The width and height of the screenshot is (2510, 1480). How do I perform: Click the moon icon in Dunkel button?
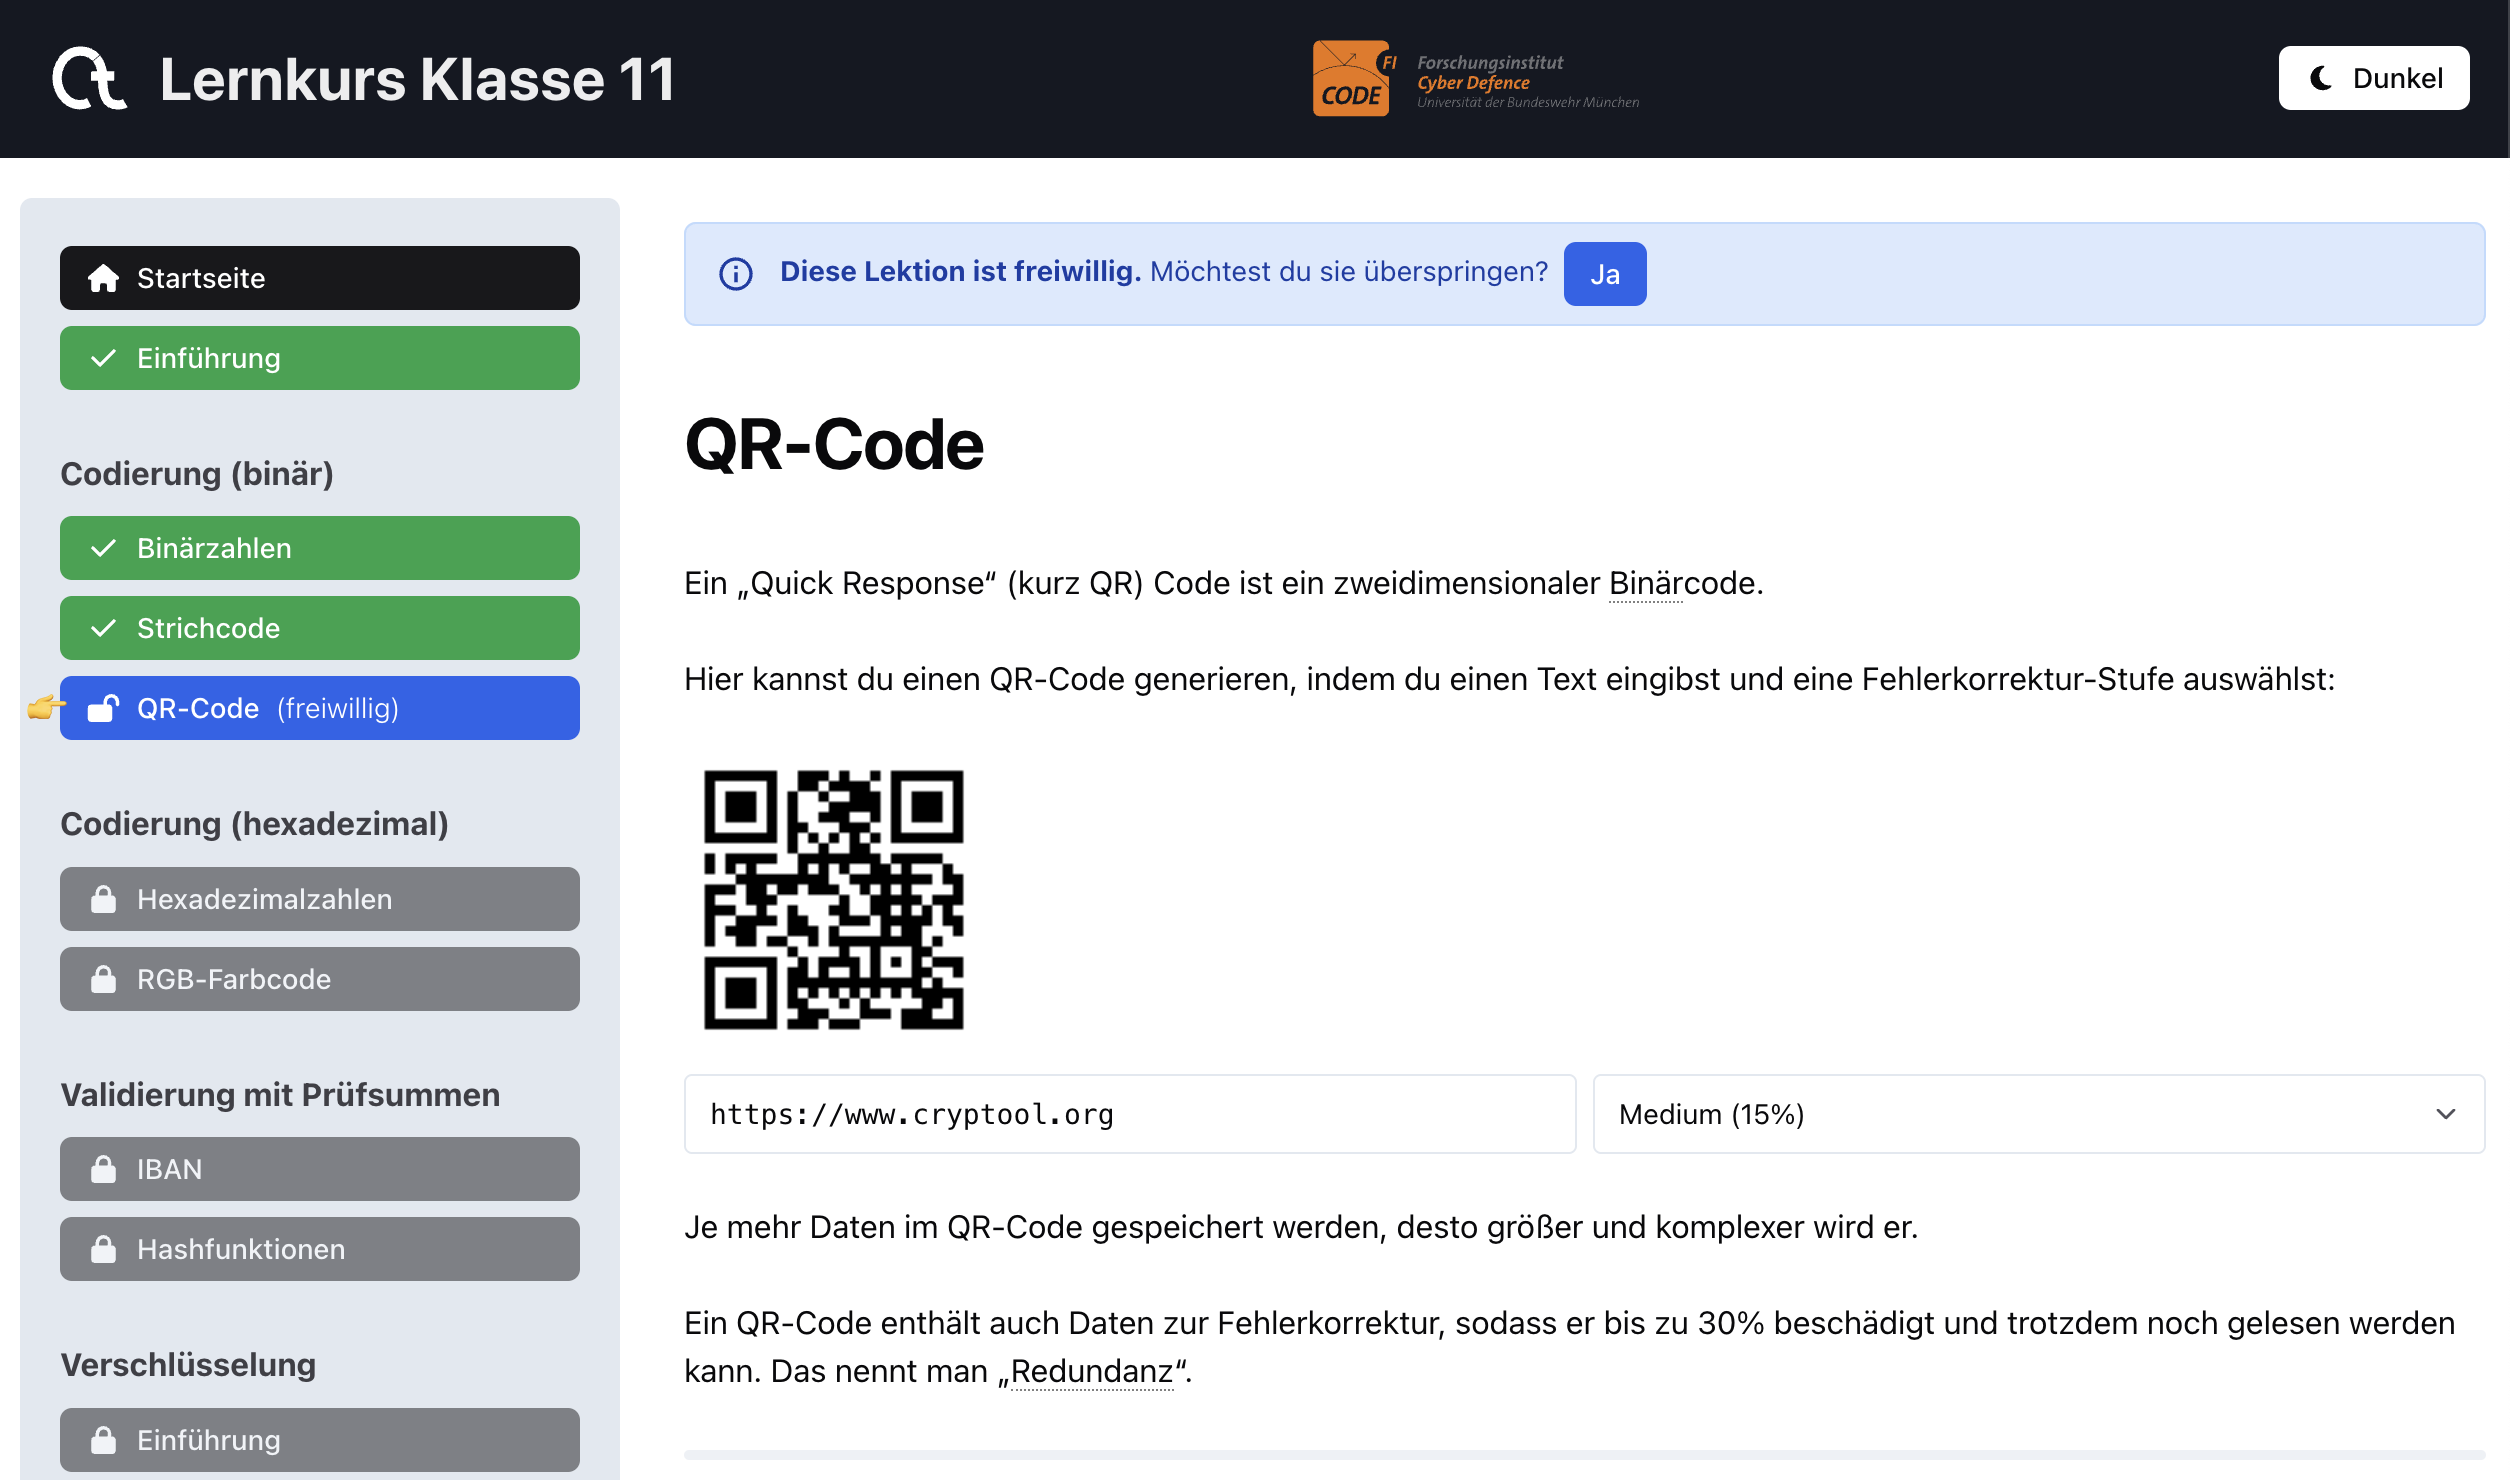[x=2322, y=78]
